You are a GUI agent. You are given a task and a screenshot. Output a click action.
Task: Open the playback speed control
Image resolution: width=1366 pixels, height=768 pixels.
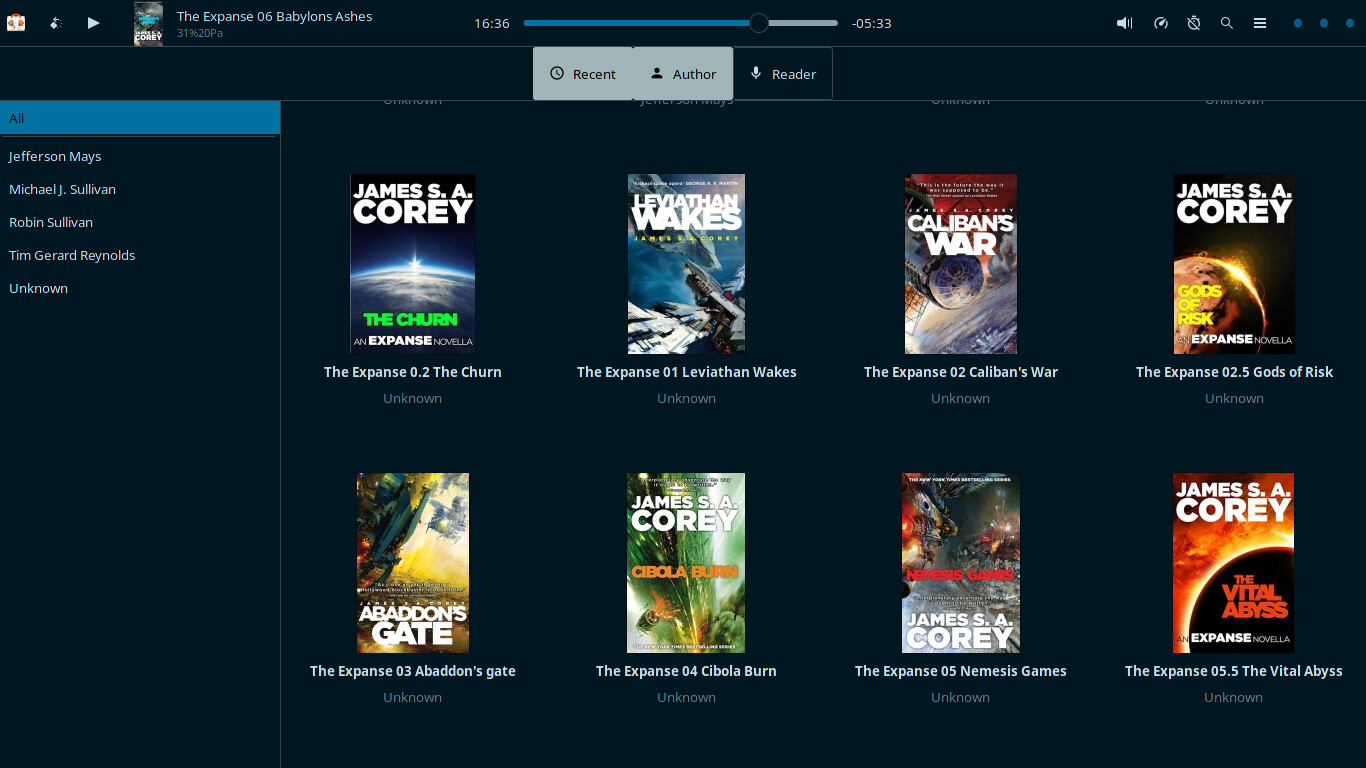(x=1160, y=23)
